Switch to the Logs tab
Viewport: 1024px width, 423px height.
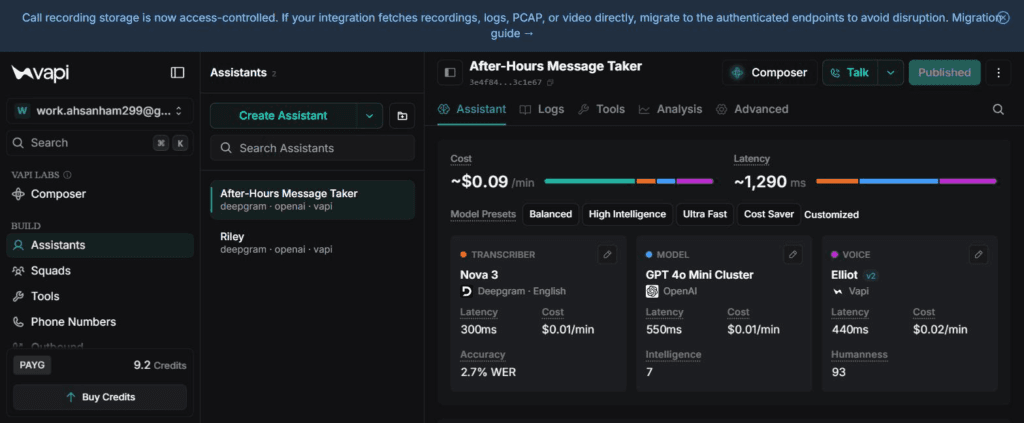pos(541,109)
